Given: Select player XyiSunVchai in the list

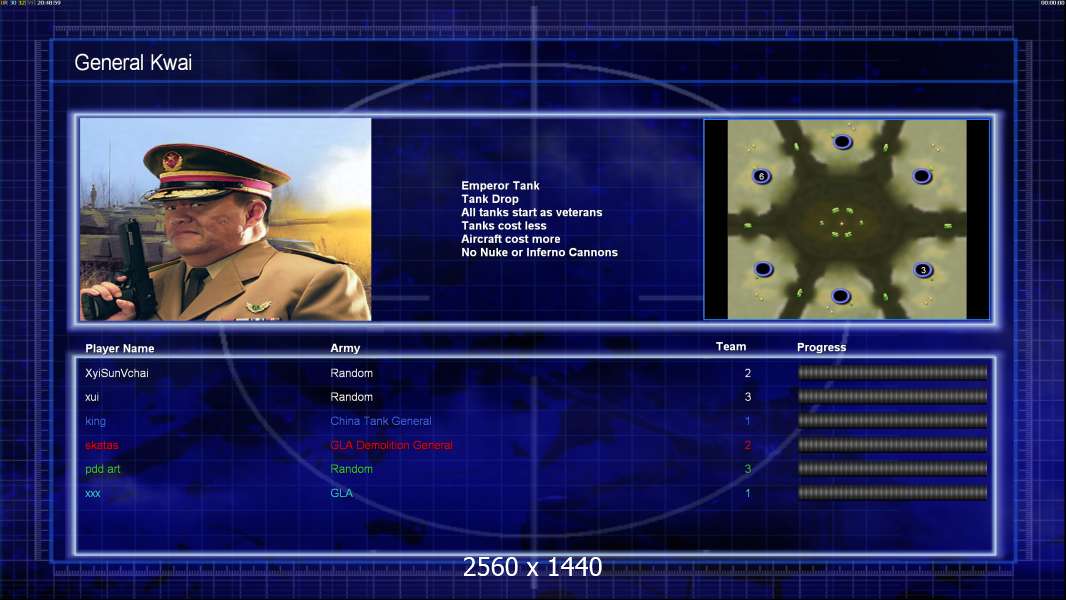Looking at the screenshot, I should (117, 373).
